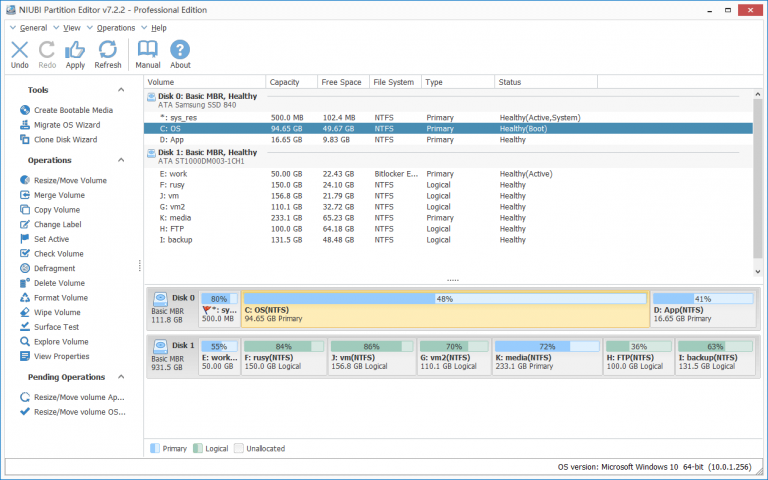The height and width of the screenshot is (480, 768).
Task: Run Check Volume operation
Action: click(x=52, y=254)
